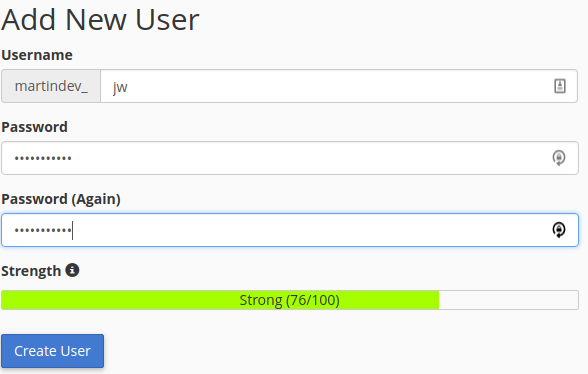This screenshot has width=588, height=374.
Task: Click the masked dots in Password field
Action: coord(43,158)
